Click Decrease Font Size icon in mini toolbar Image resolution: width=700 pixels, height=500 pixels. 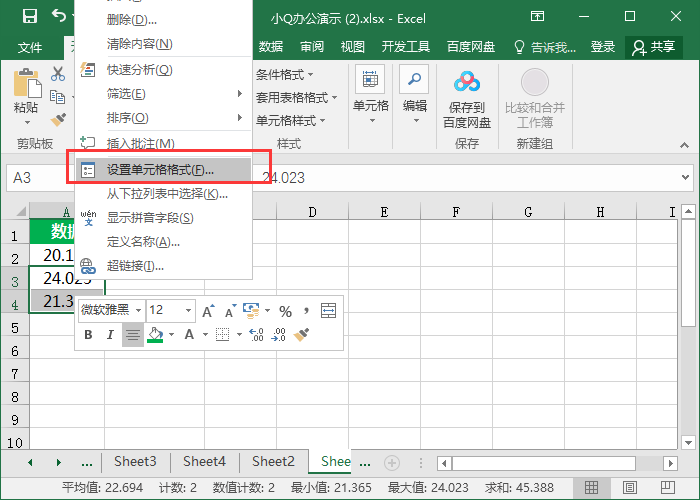(x=230, y=311)
